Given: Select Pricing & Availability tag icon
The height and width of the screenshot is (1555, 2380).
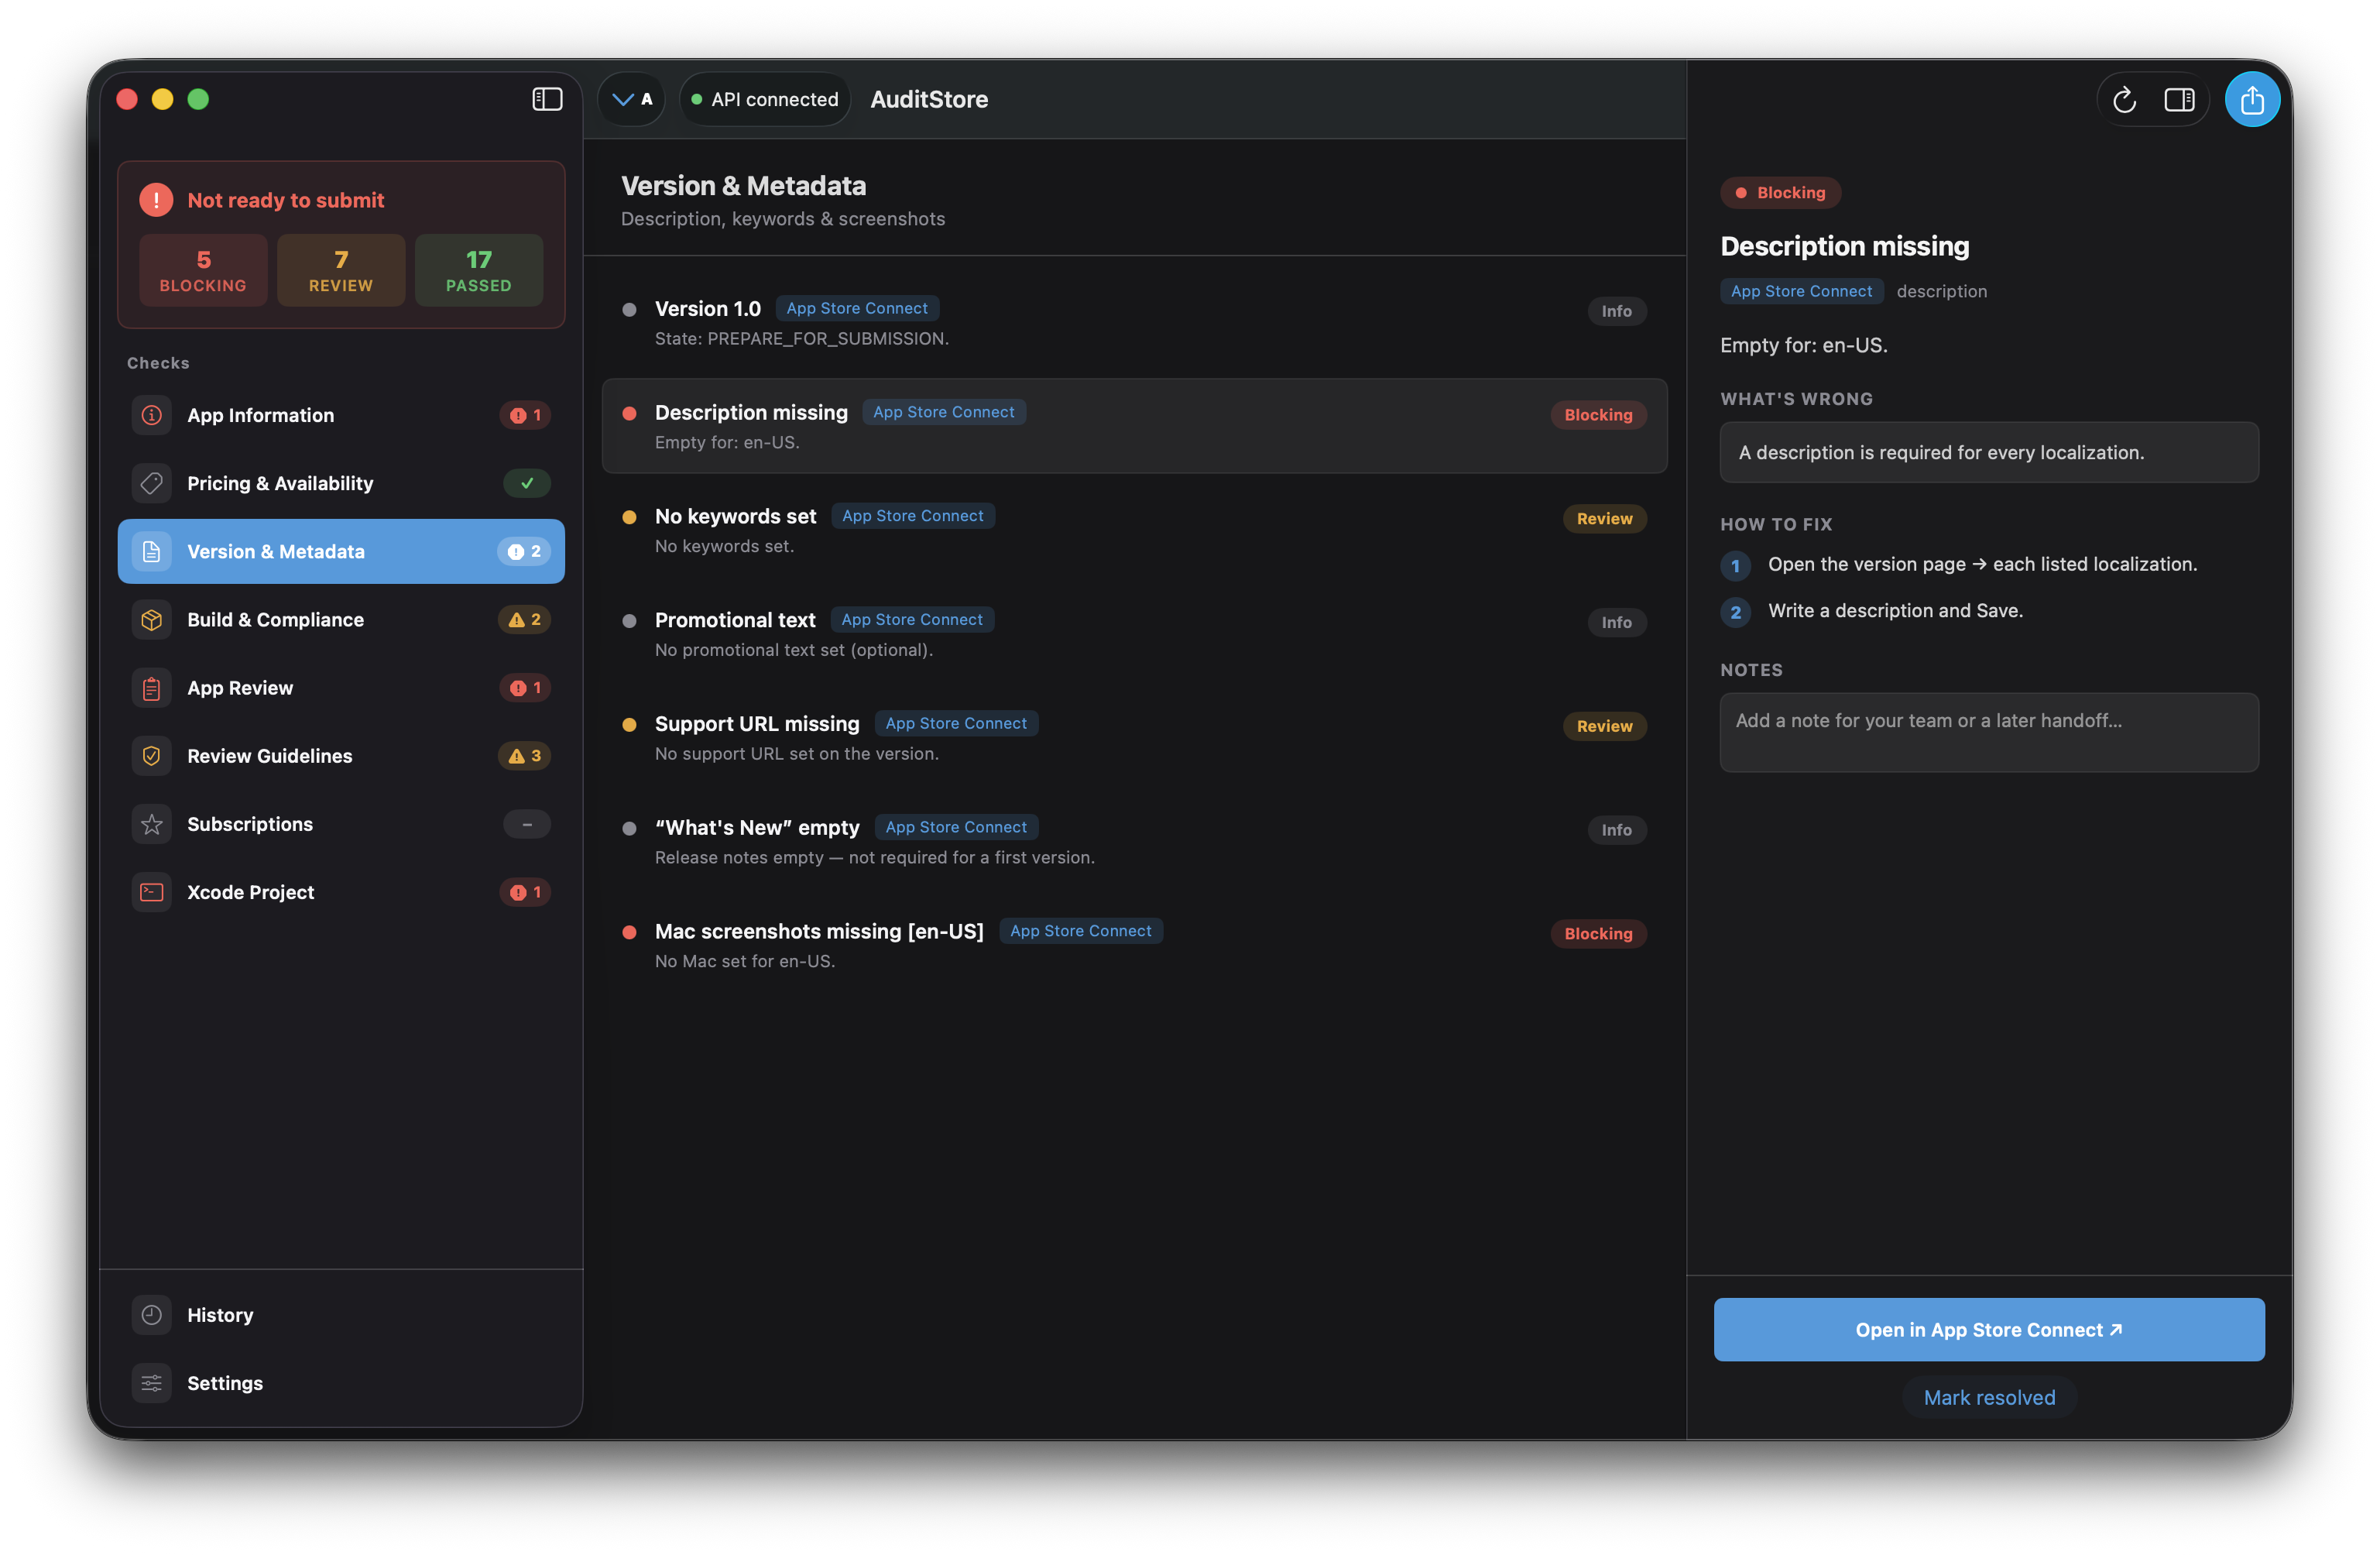Looking at the screenshot, I should 152,483.
